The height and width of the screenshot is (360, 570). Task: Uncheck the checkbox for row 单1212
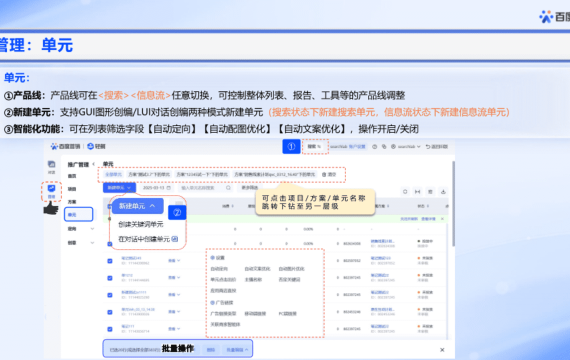[110, 278]
